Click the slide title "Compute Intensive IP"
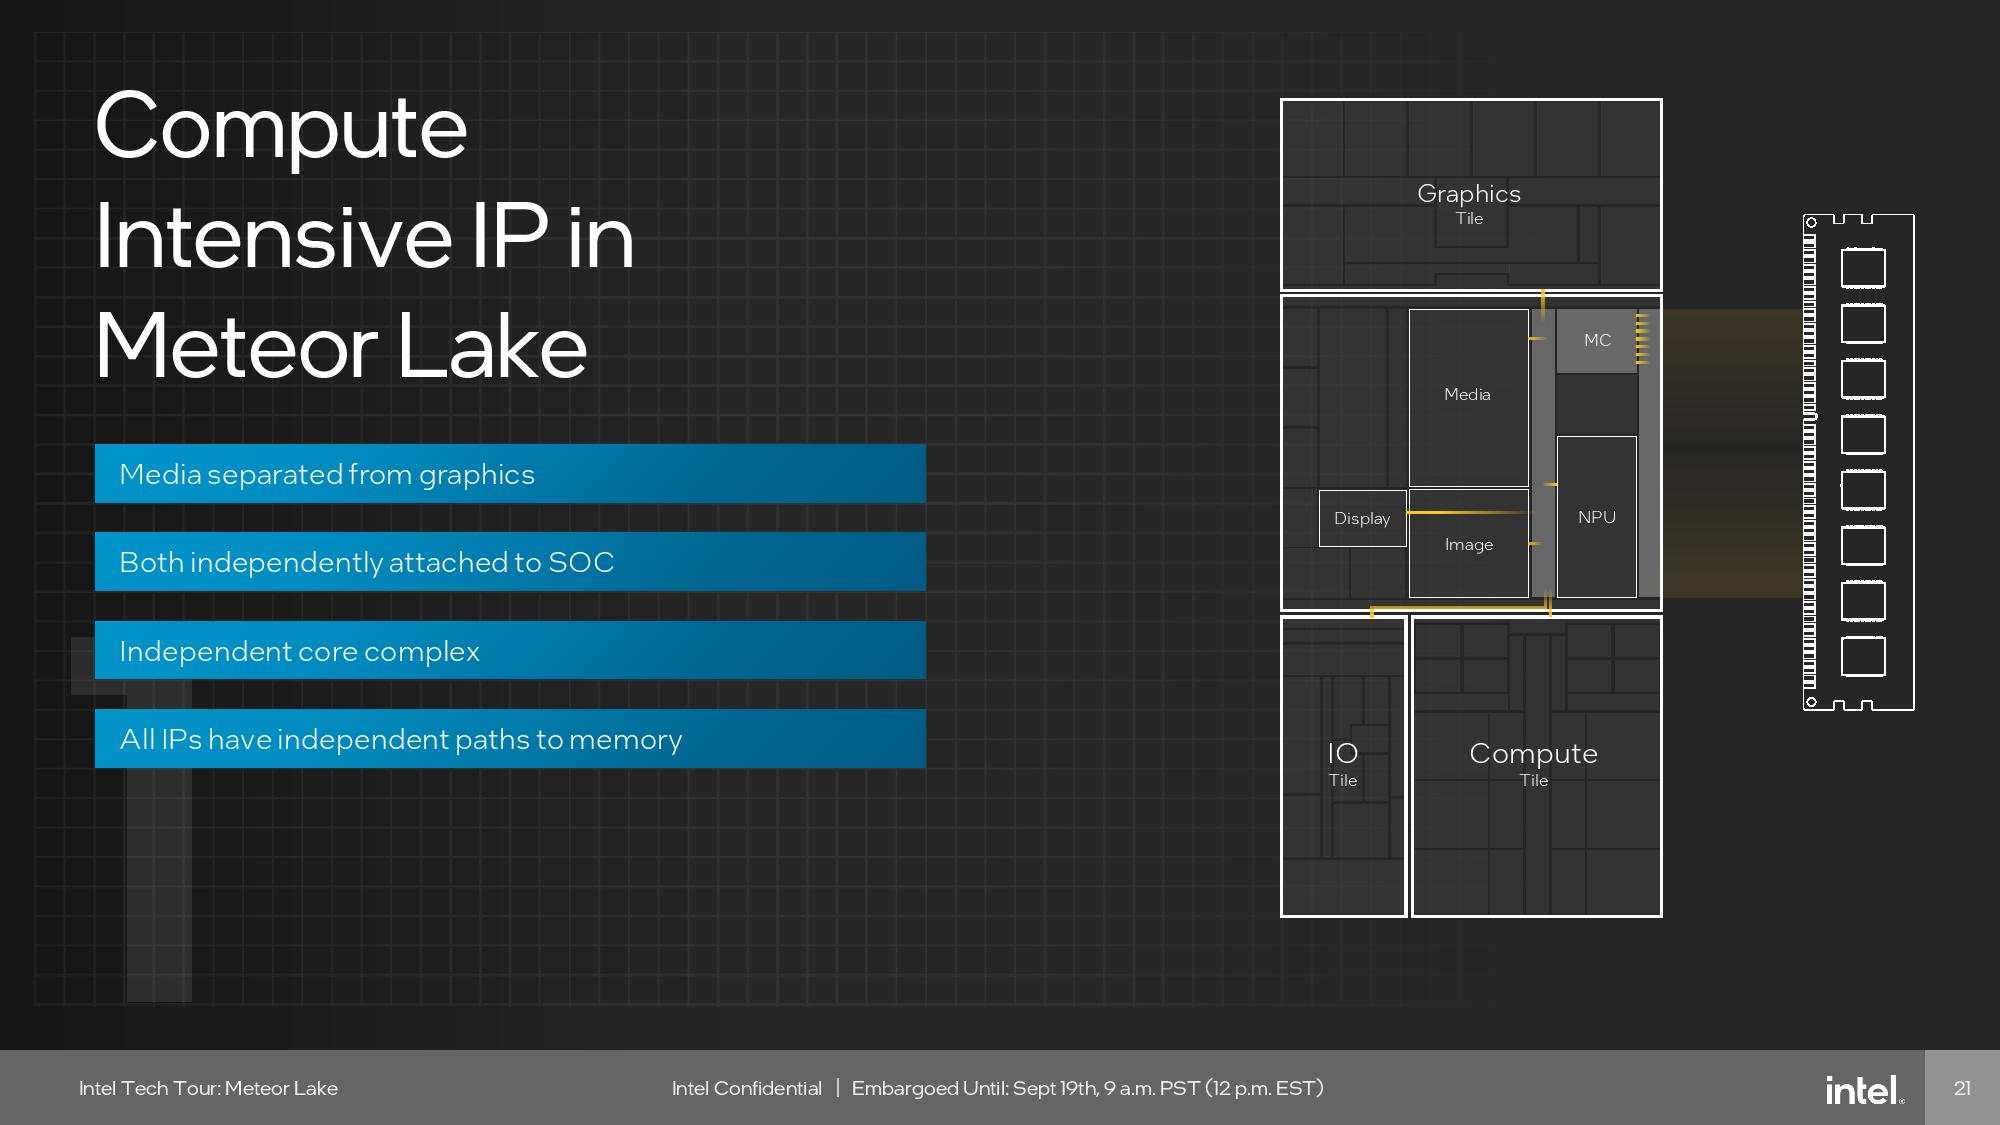 point(365,235)
